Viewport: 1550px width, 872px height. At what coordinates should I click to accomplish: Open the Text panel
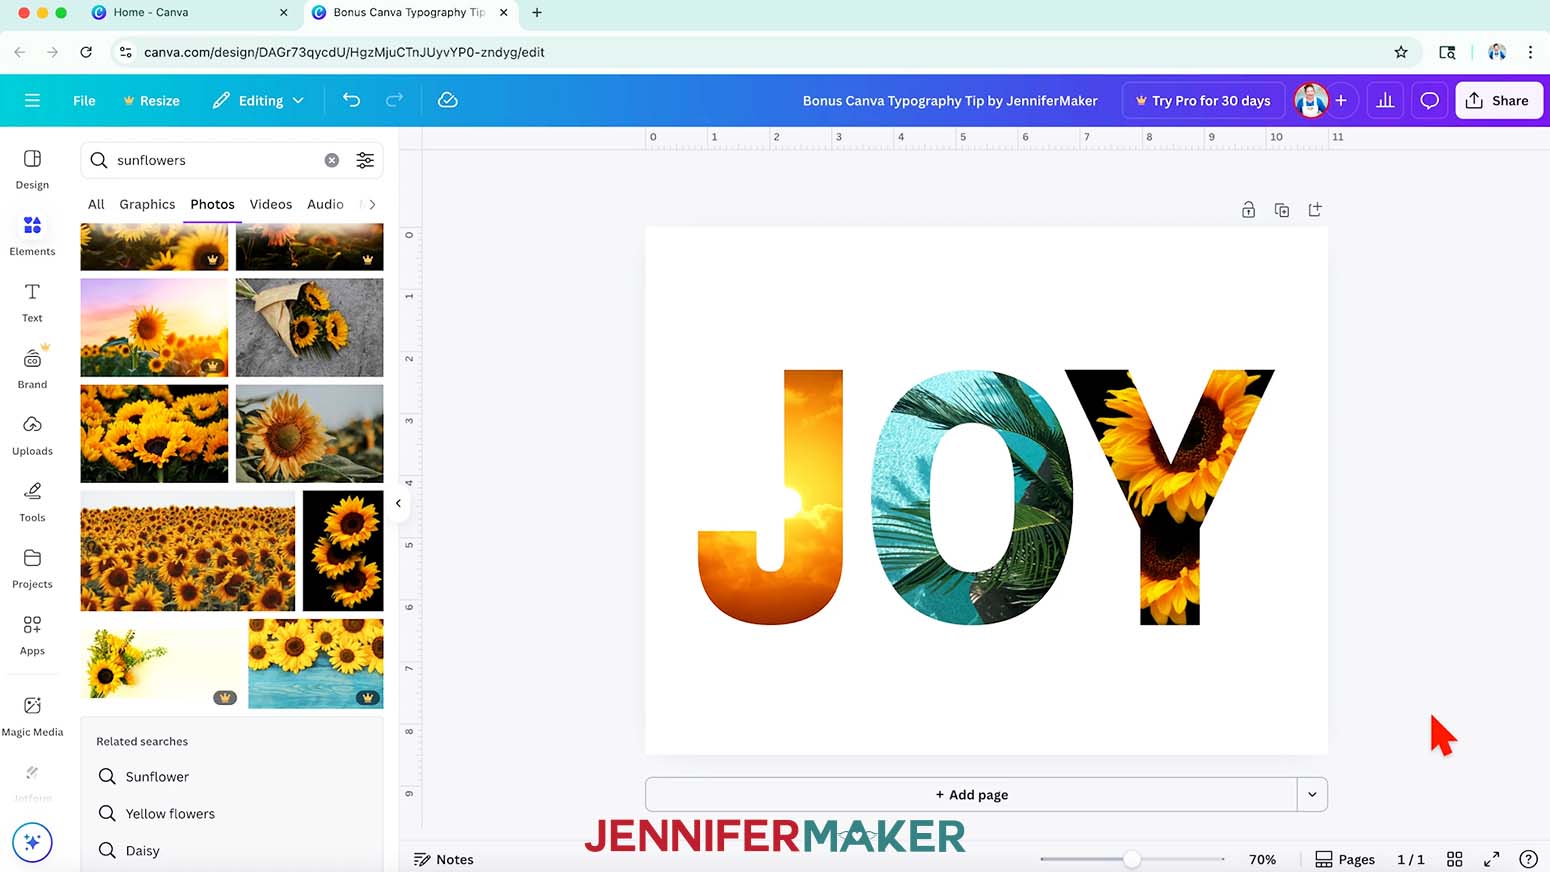pyautogui.click(x=32, y=303)
